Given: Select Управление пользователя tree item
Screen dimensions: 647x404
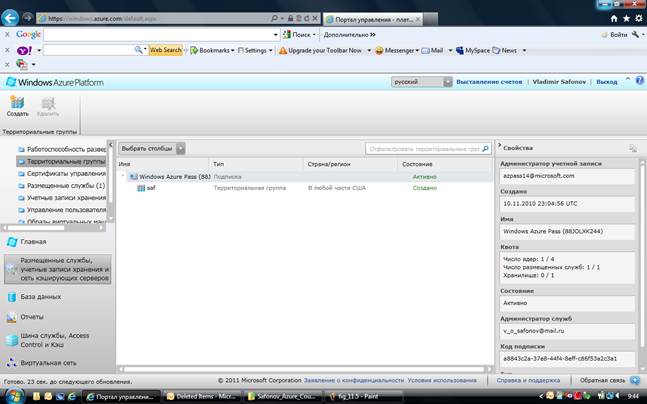Looking at the screenshot, I should [x=62, y=210].
